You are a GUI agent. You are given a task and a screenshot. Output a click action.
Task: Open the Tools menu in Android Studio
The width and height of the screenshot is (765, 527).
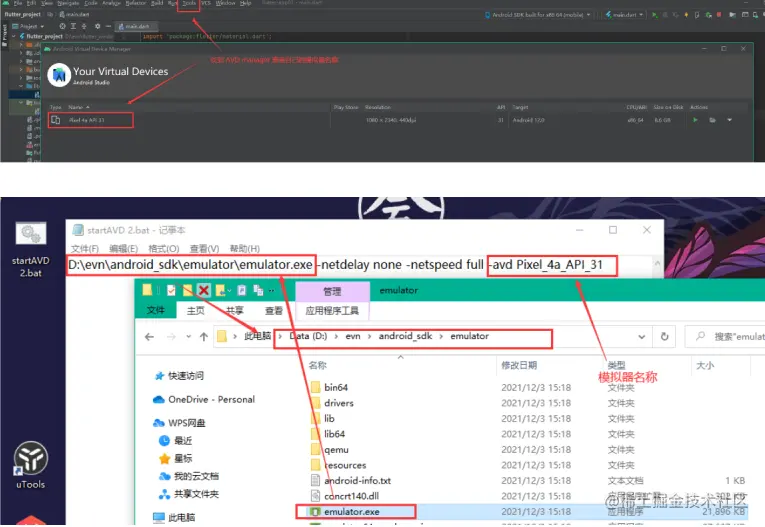tap(189, 3)
